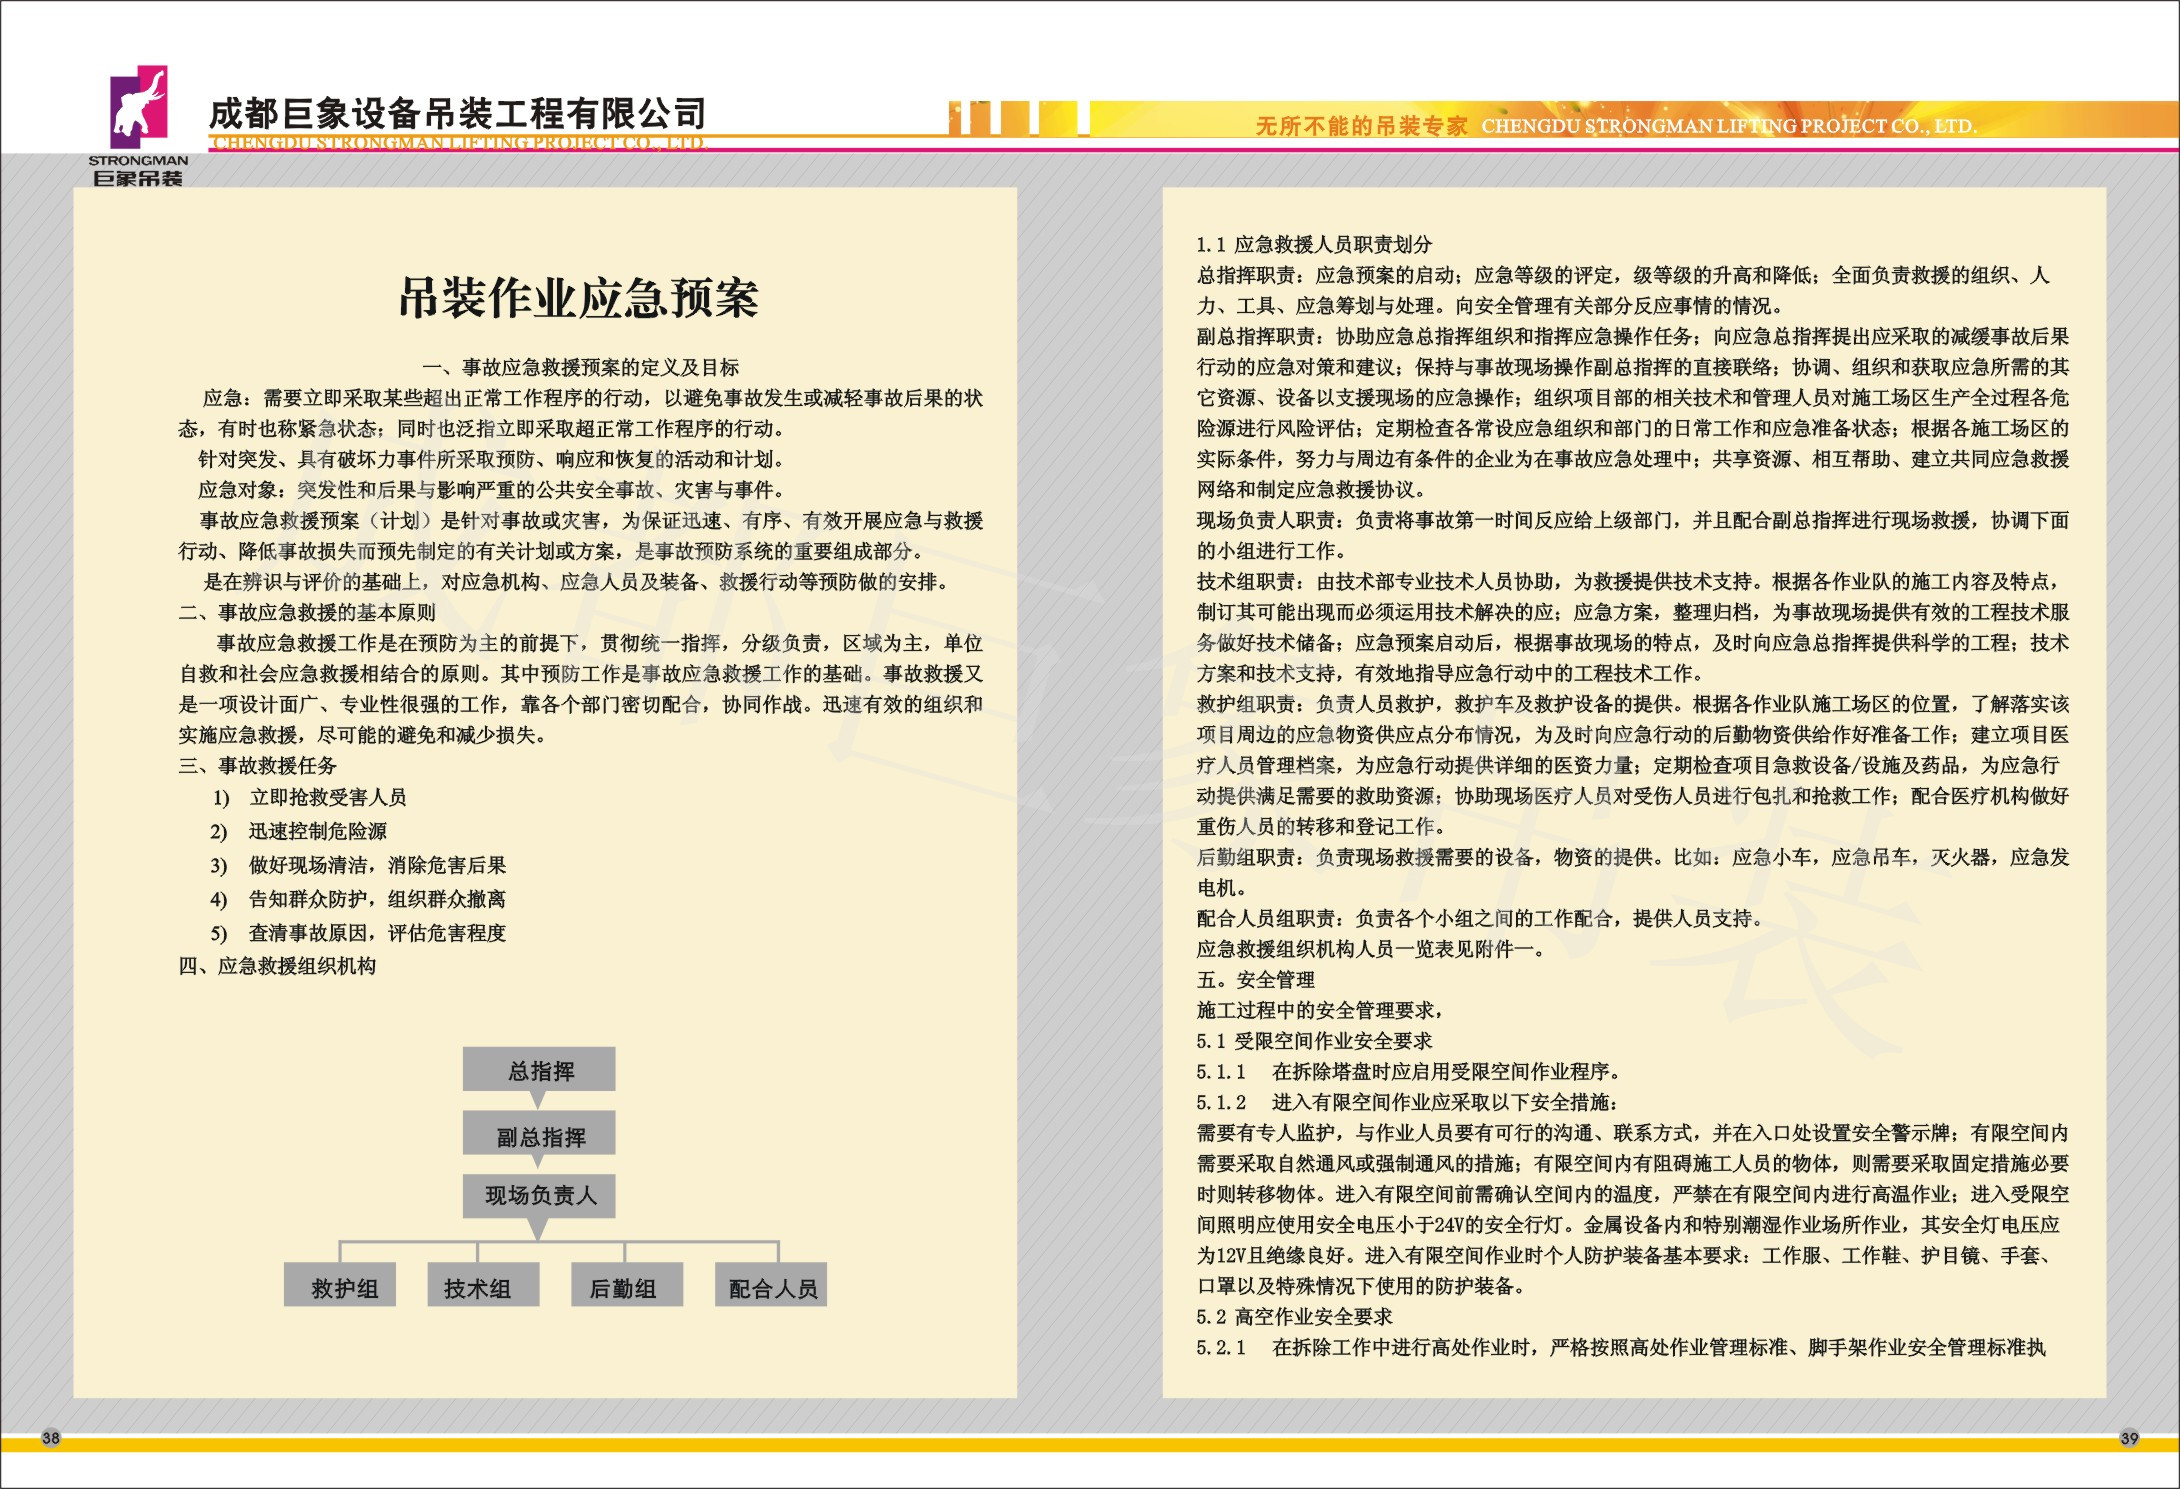Screen dimensions: 2180x1489
Task: Click section 5.2 高空作业安全要求
Action: pyautogui.click(x=1294, y=1317)
